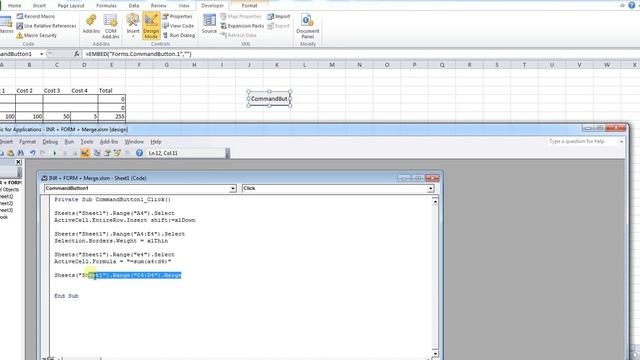
Task: Click the Insert Function fx icon
Action: (x=76, y=54)
